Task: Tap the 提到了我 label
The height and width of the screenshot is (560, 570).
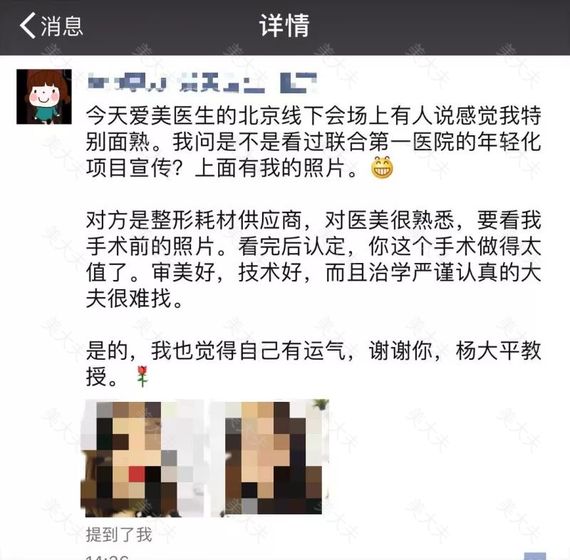Action: click(119, 535)
